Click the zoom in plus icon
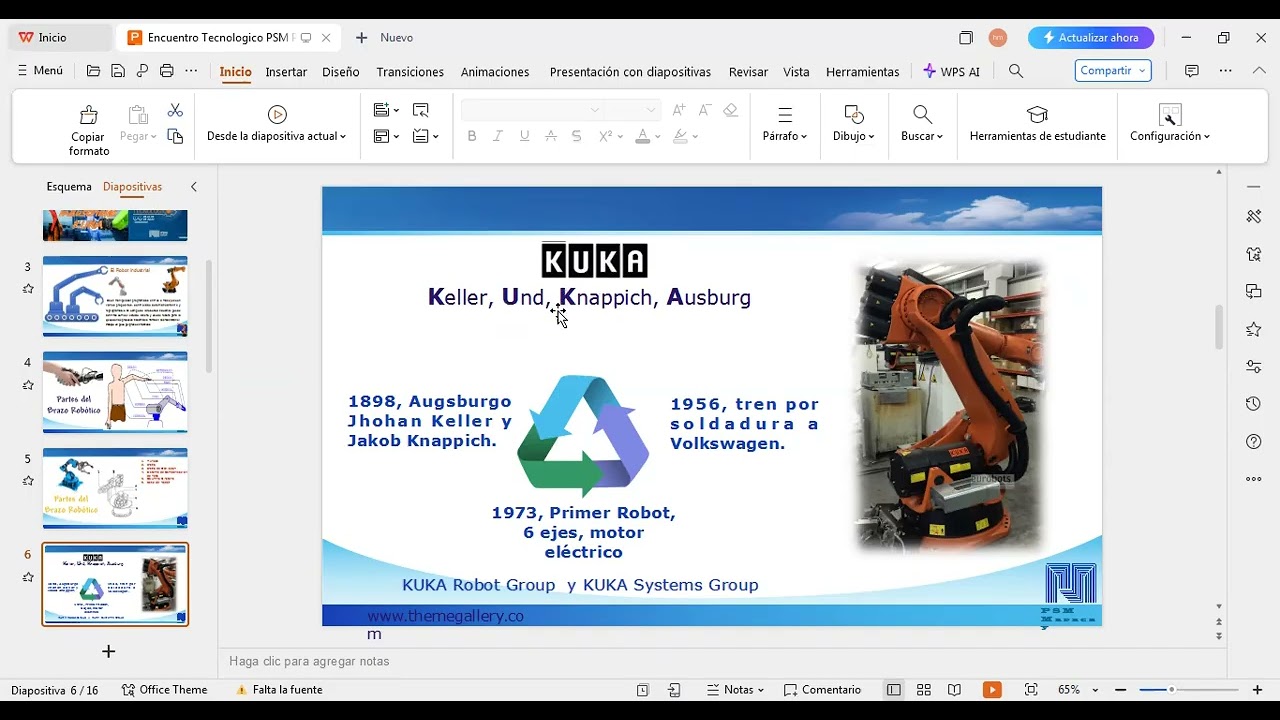The width and height of the screenshot is (1280, 720). point(1257,690)
